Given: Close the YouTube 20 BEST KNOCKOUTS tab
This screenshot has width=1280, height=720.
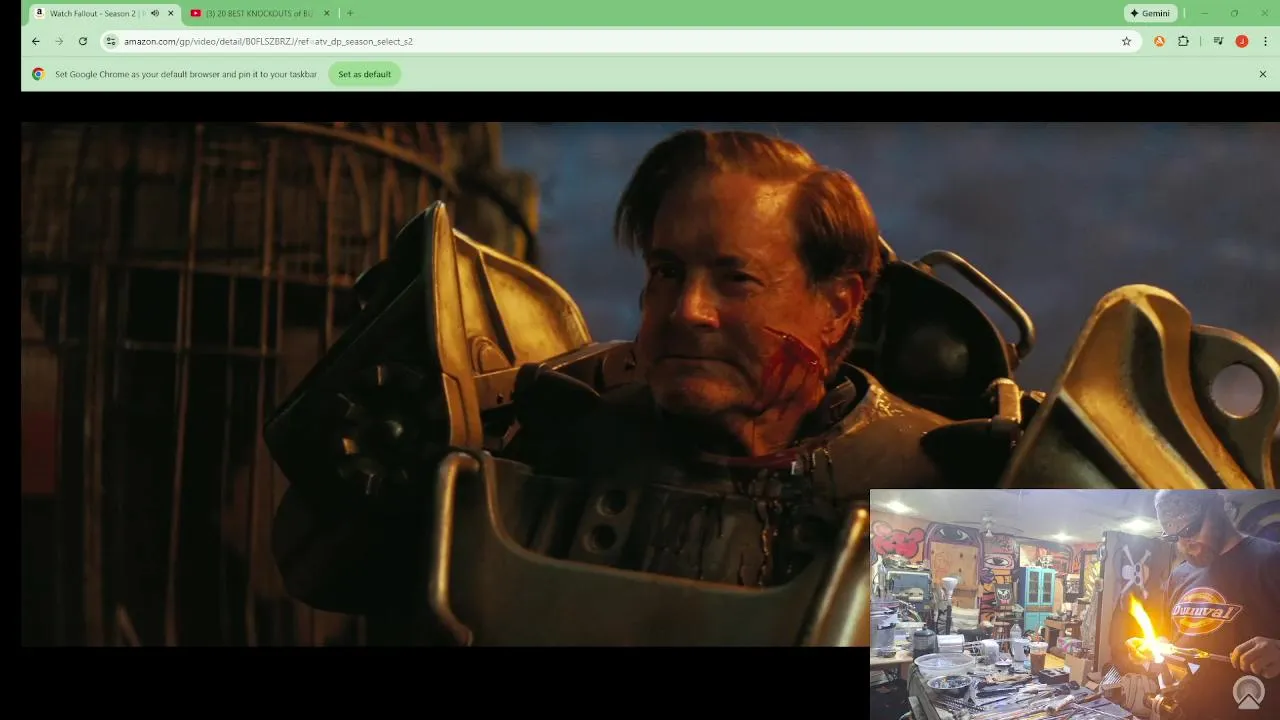Looking at the screenshot, I should (326, 13).
